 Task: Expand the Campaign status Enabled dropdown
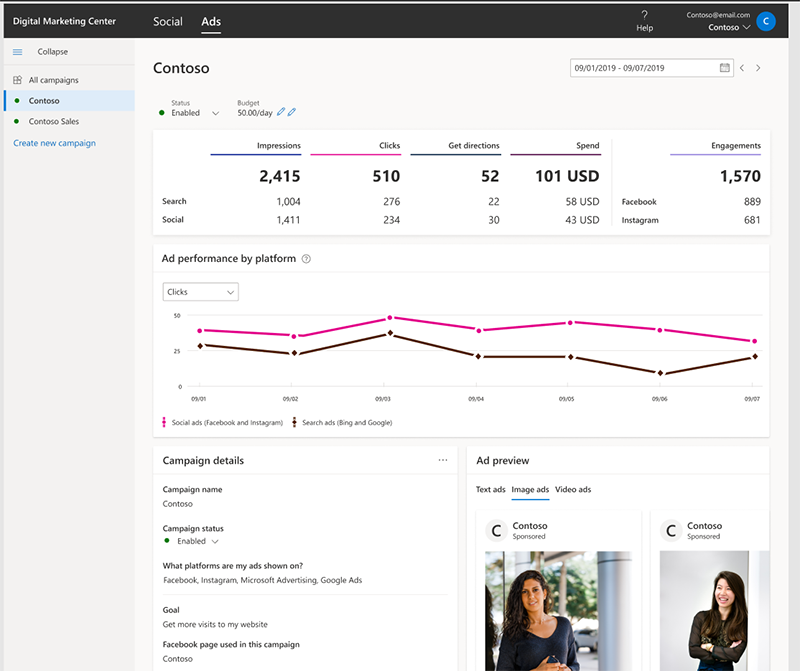[215, 541]
